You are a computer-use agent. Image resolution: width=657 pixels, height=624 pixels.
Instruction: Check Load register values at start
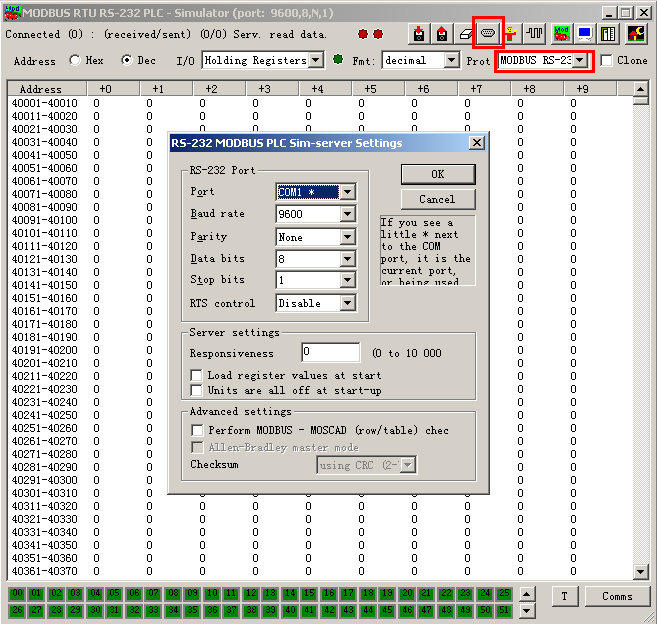(x=196, y=375)
